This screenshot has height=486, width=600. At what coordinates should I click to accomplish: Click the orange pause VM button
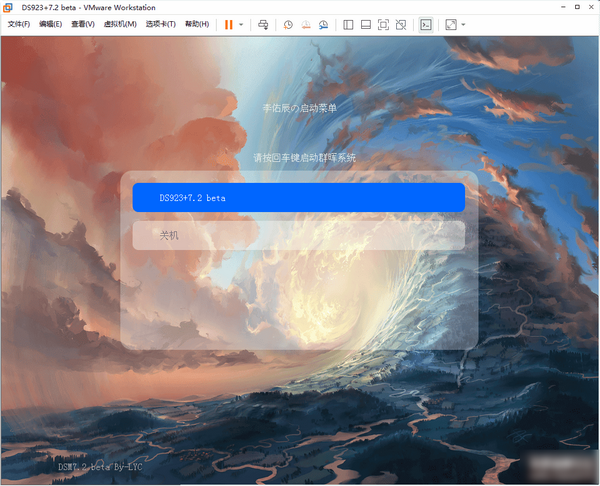(228, 25)
